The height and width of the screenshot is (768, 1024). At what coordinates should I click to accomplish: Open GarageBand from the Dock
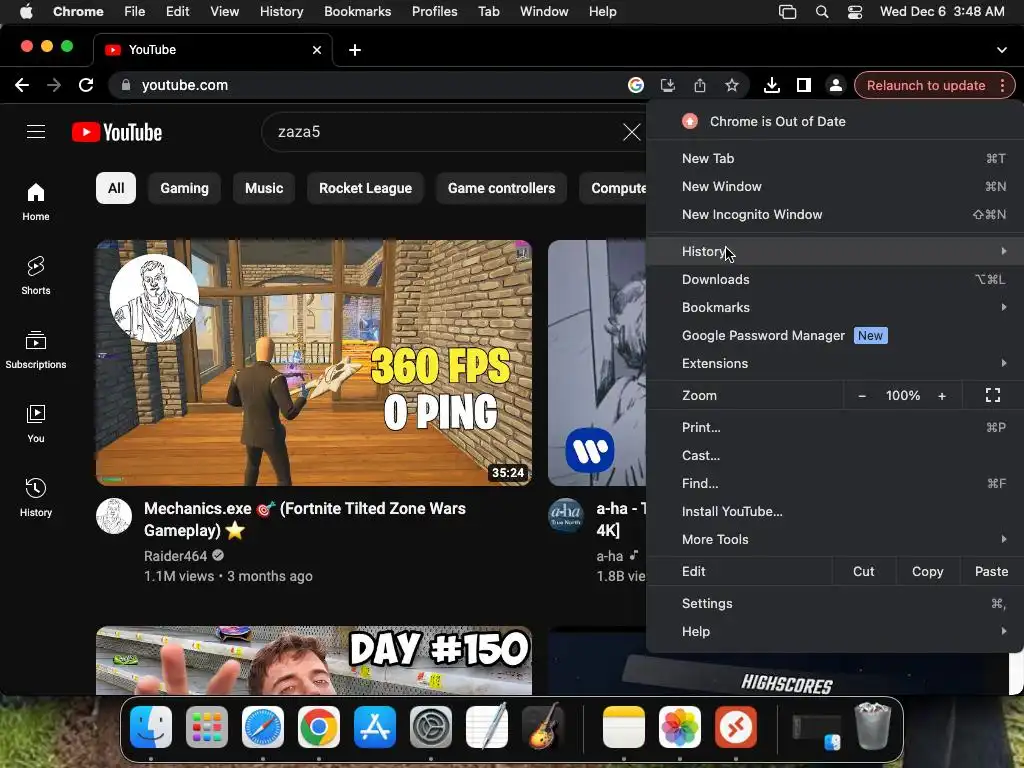click(x=543, y=726)
